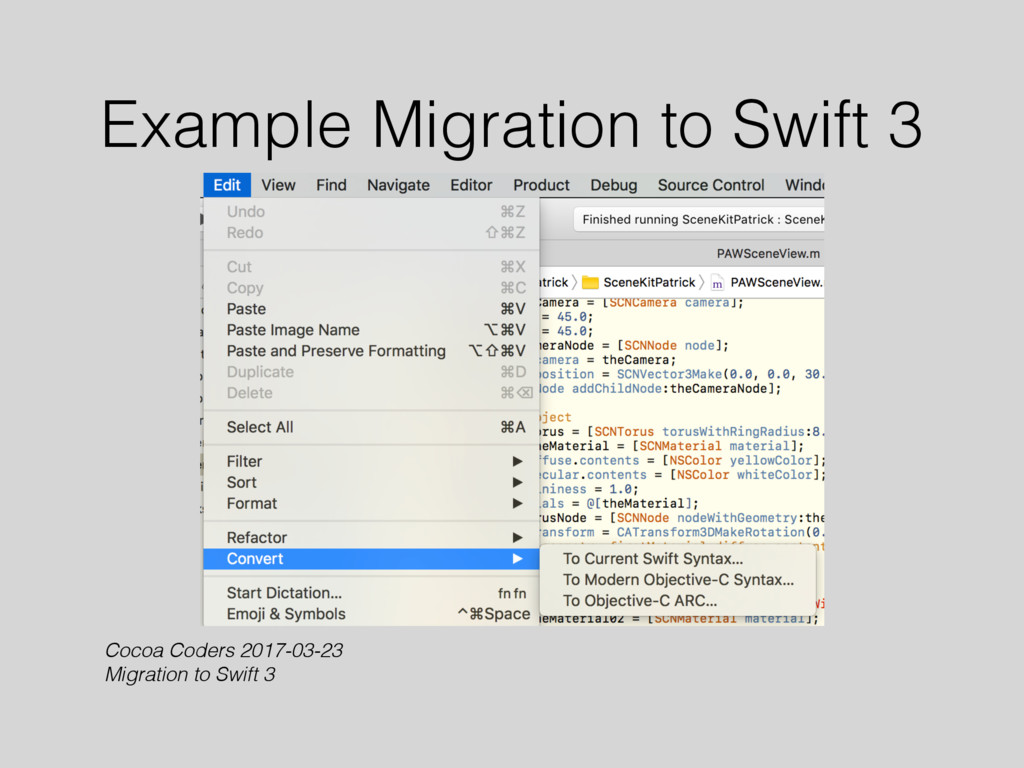Open the Editor menu

(471, 185)
